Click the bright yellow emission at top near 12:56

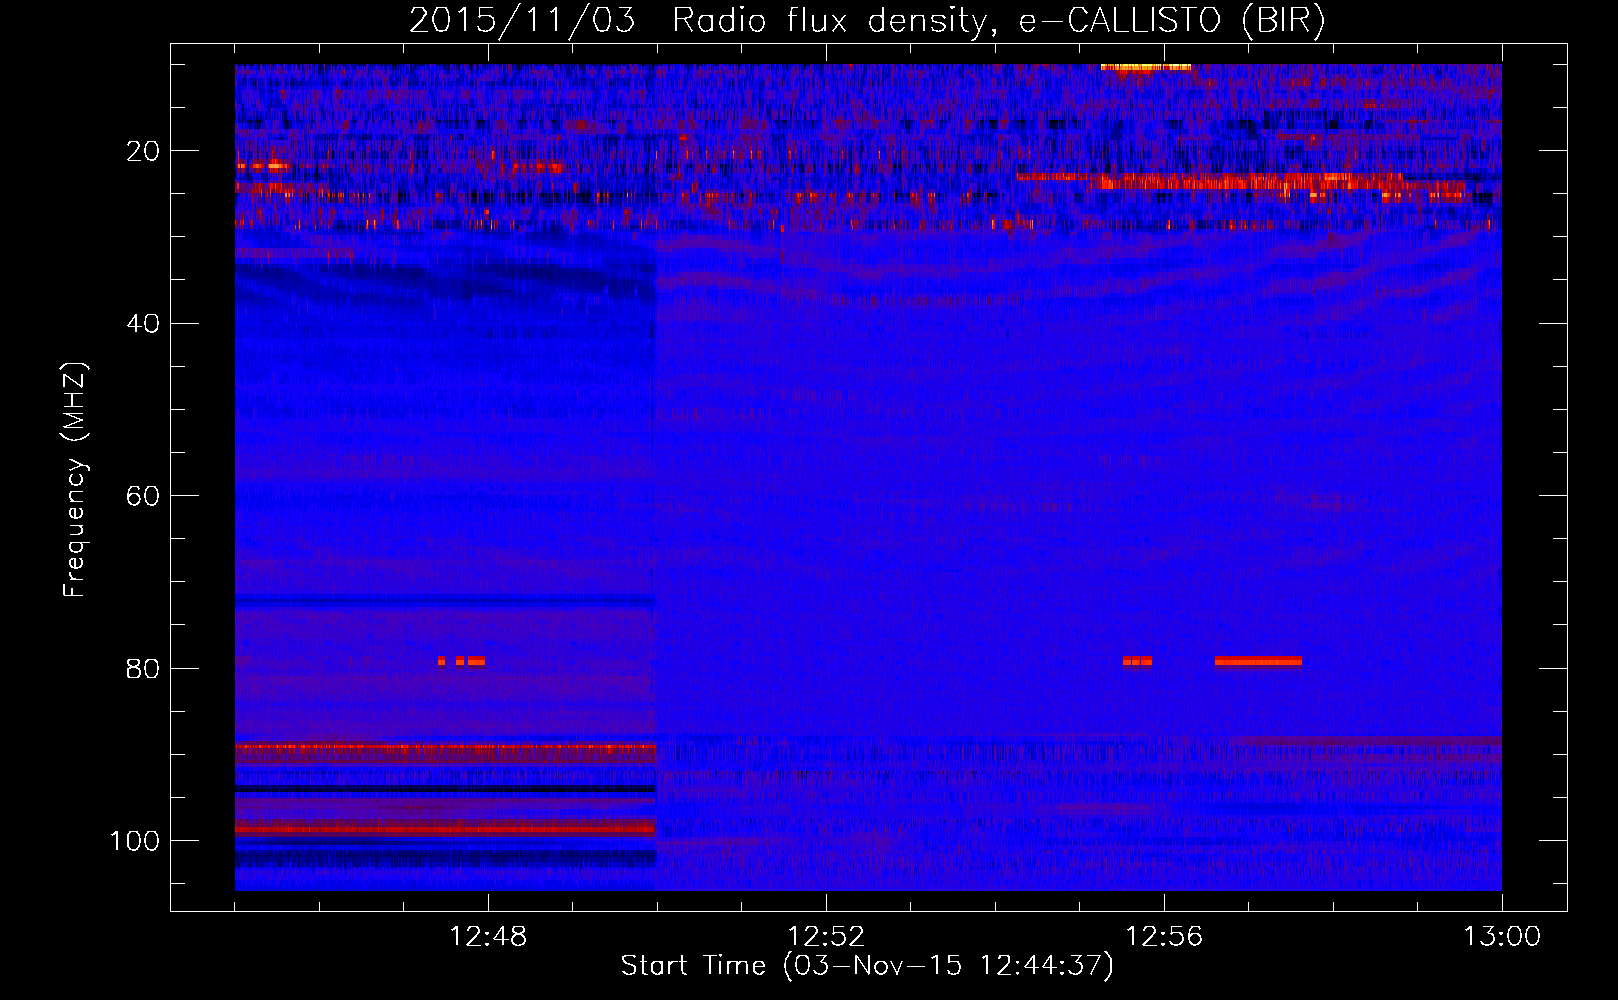click(1146, 68)
